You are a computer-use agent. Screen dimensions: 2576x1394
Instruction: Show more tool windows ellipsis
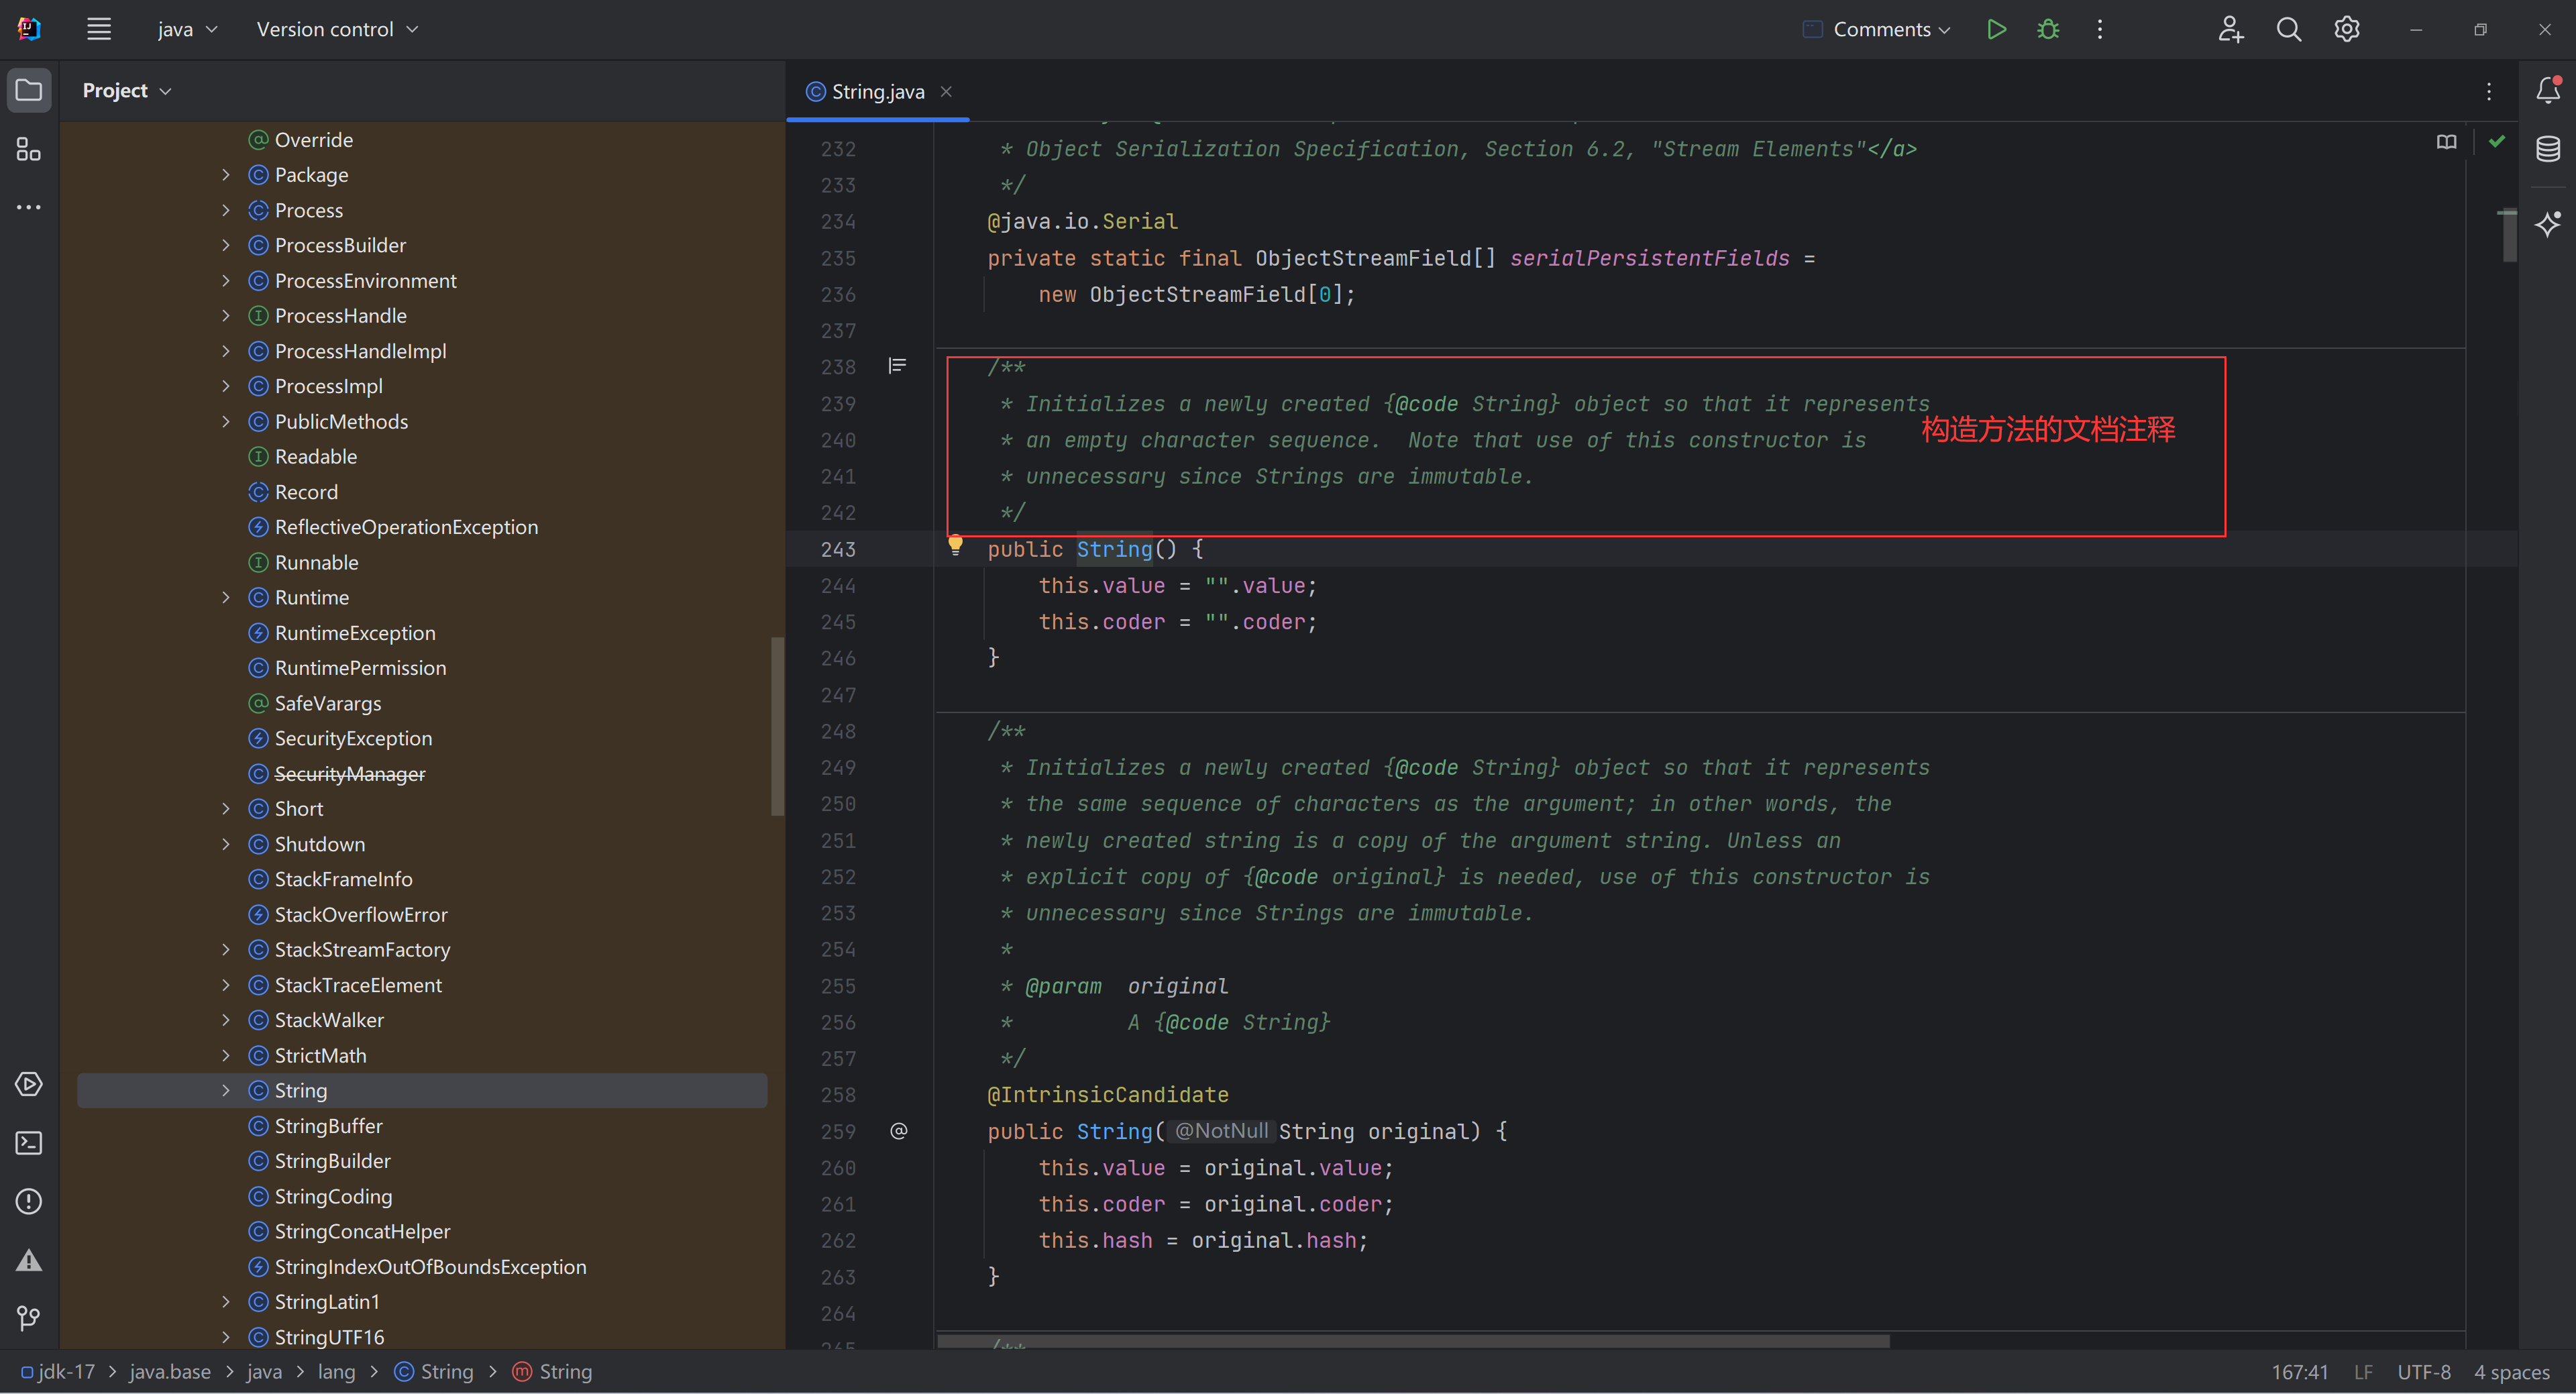coord(29,207)
